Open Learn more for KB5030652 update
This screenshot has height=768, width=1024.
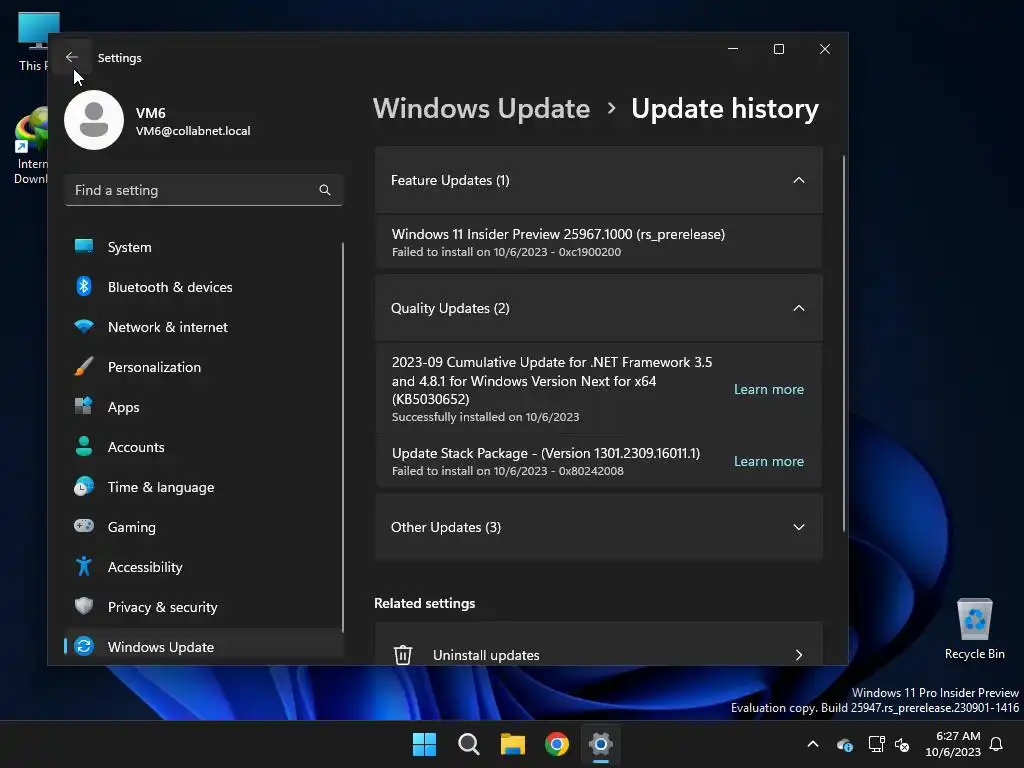(x=769, y=389)
